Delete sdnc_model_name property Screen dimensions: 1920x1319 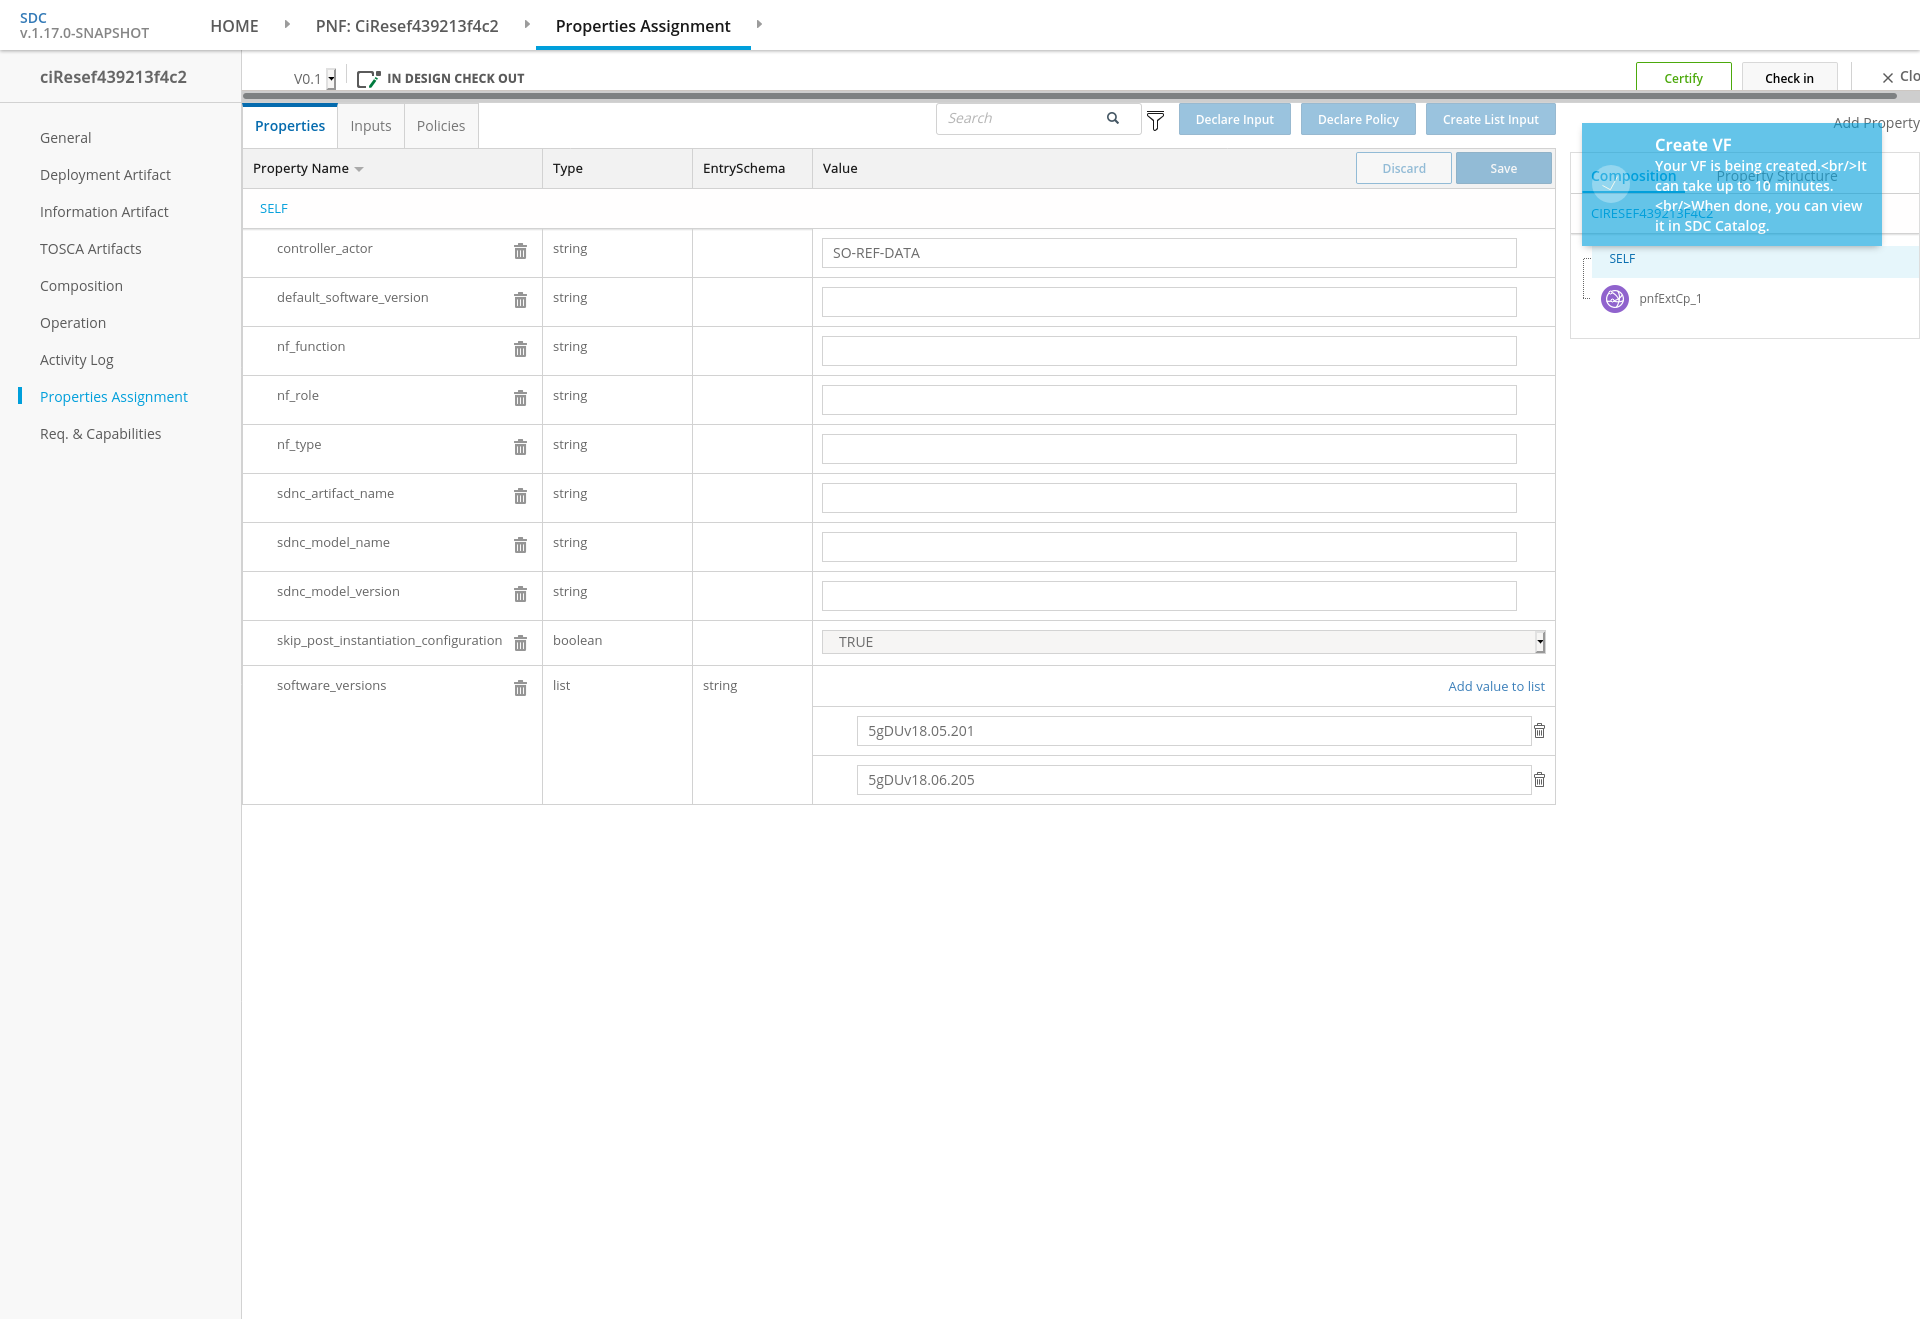520,546
